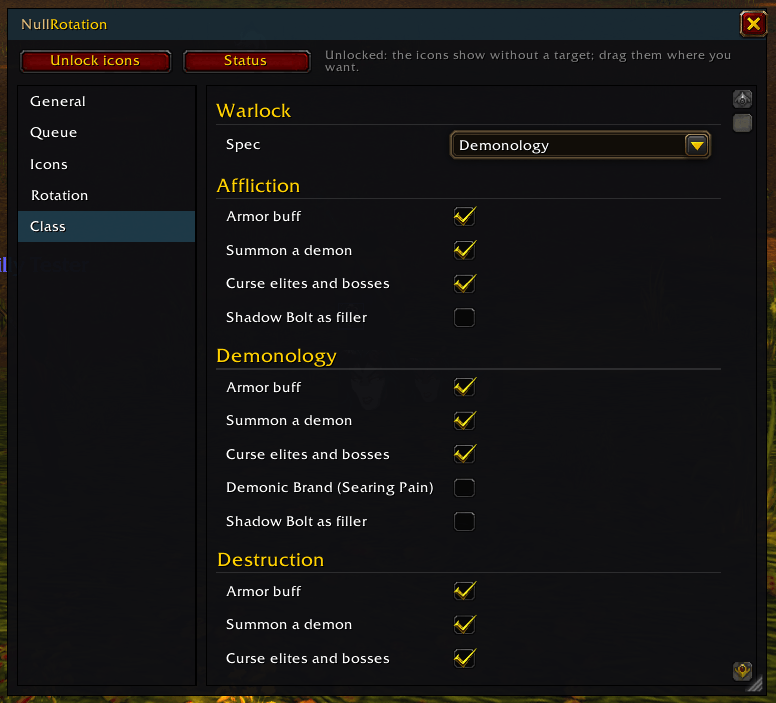
Task: Click the NullRotation window title
Action: click(x=64, y=24)
